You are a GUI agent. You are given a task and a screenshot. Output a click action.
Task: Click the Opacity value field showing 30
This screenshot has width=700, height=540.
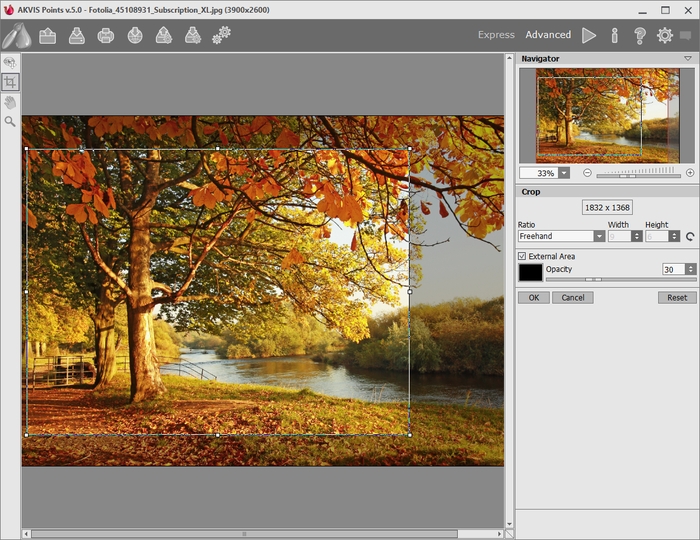pyautogui.click(x=674, y=269)
